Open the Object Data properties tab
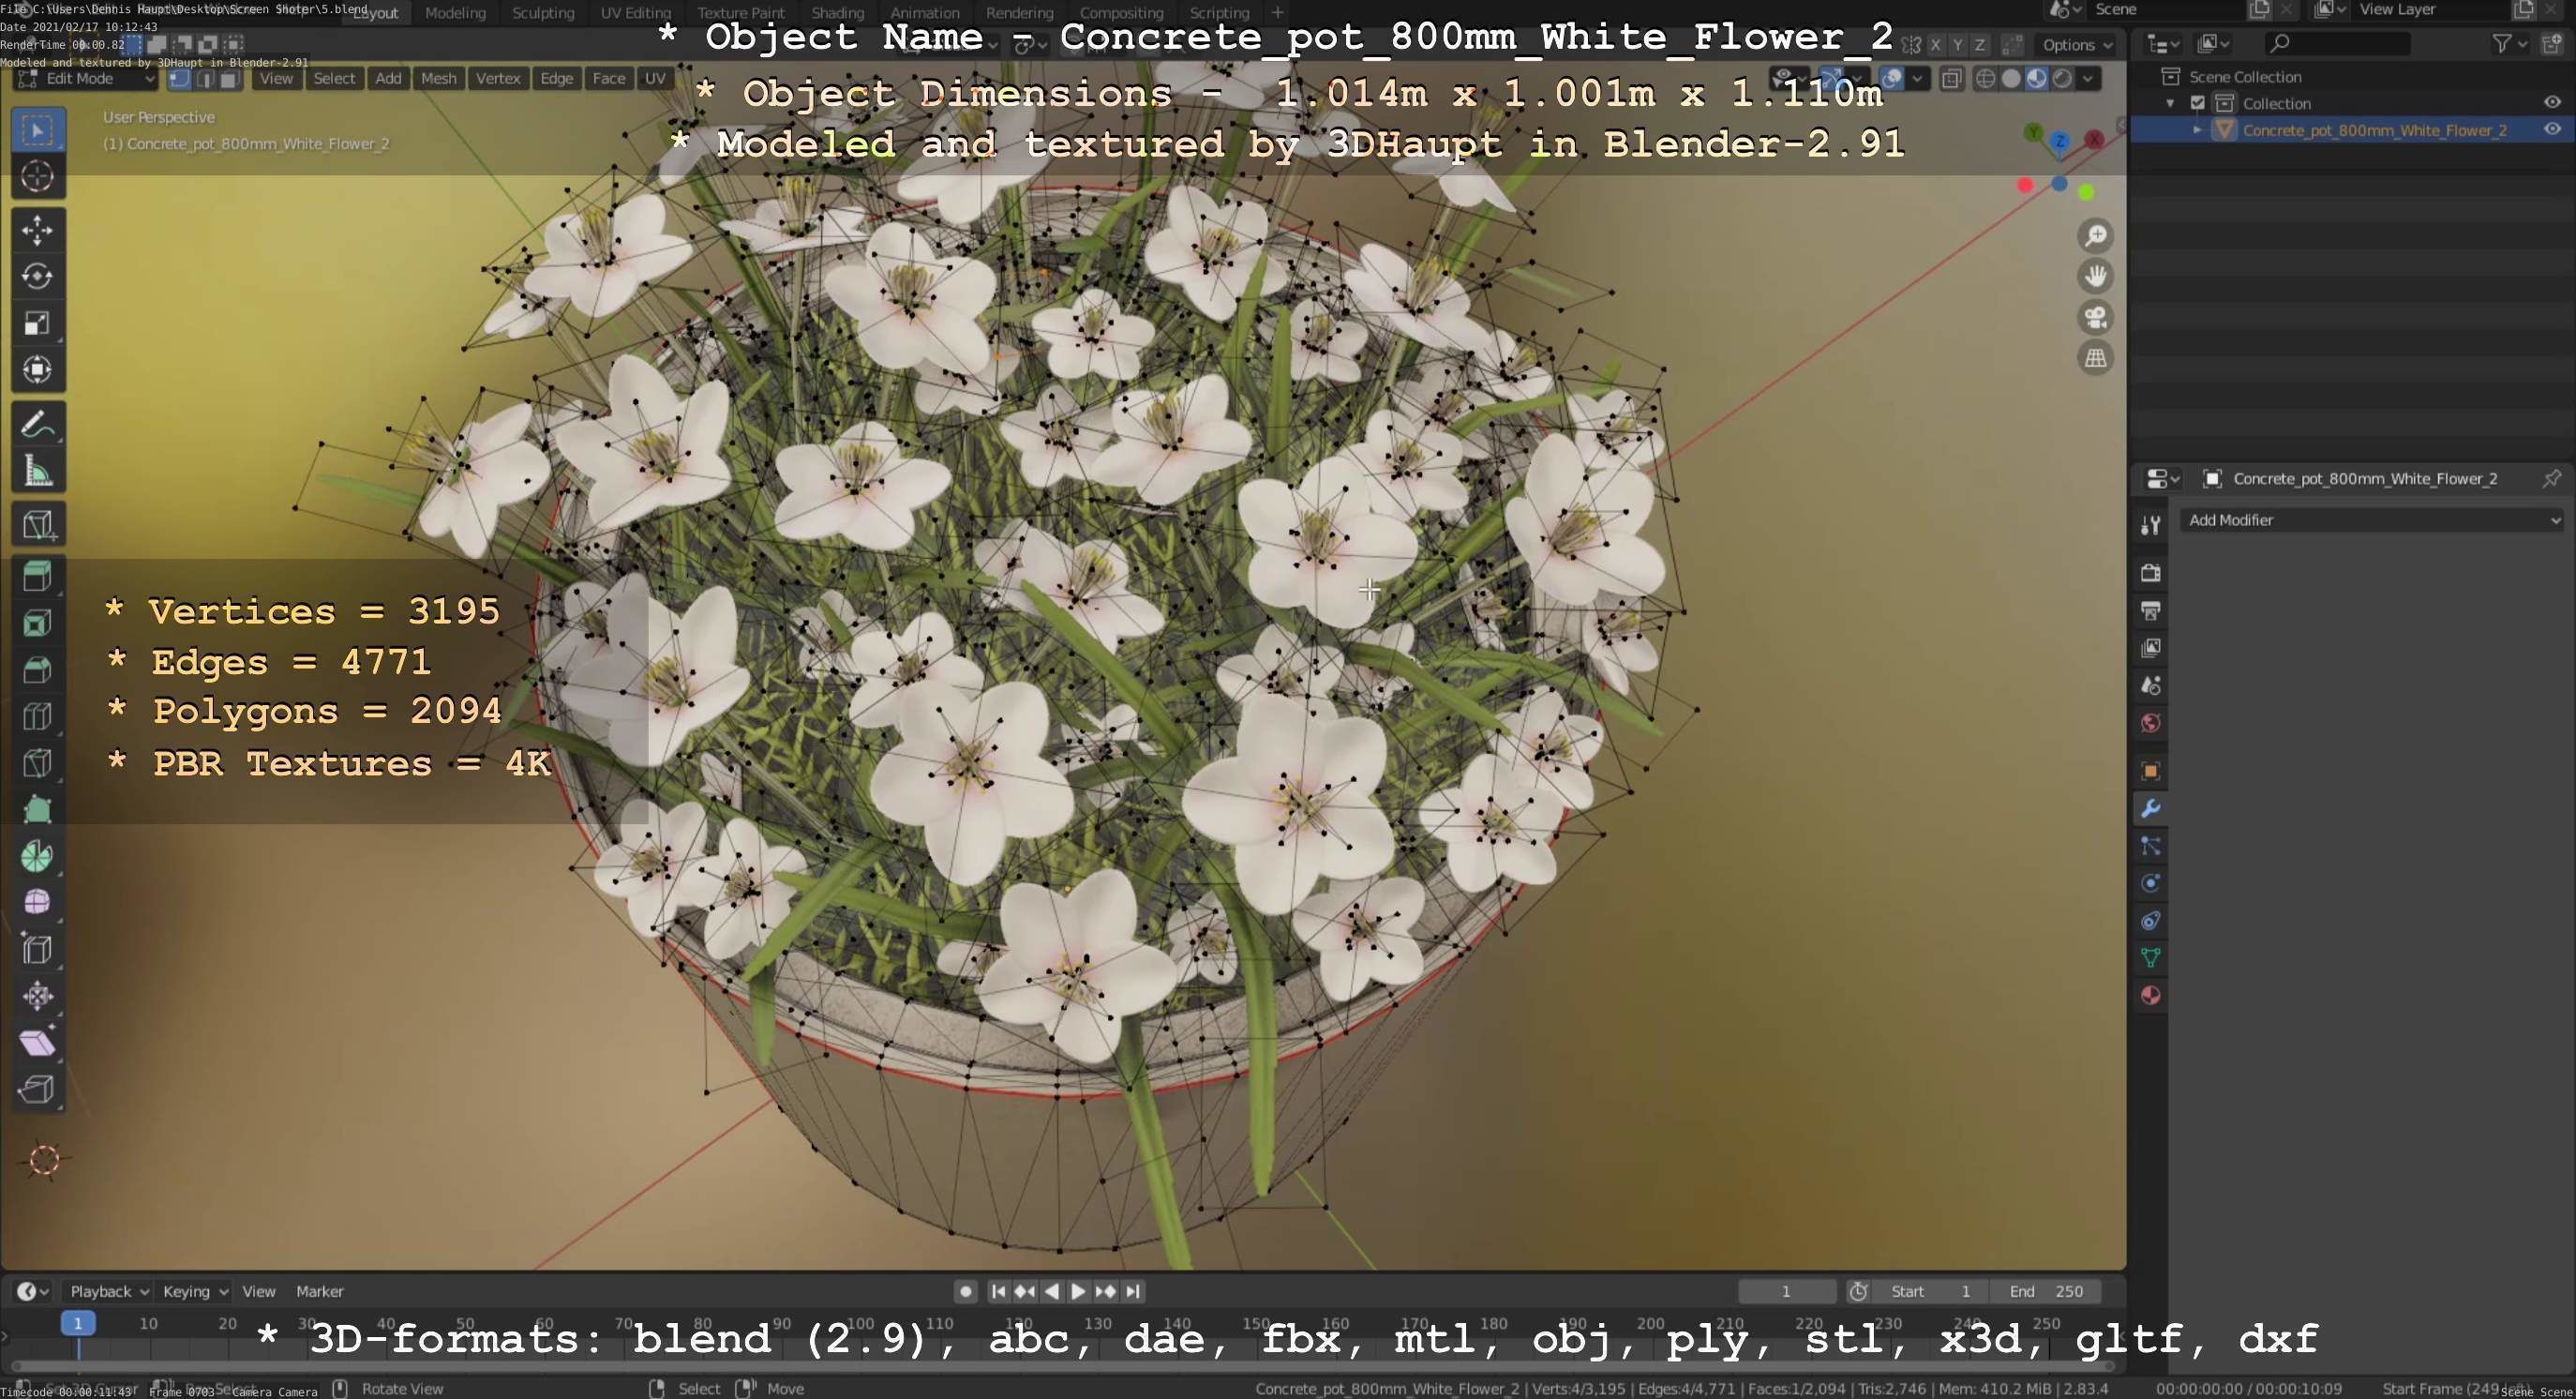This screenshot has height=1399, width=2576. click(x=2151, y=958)
